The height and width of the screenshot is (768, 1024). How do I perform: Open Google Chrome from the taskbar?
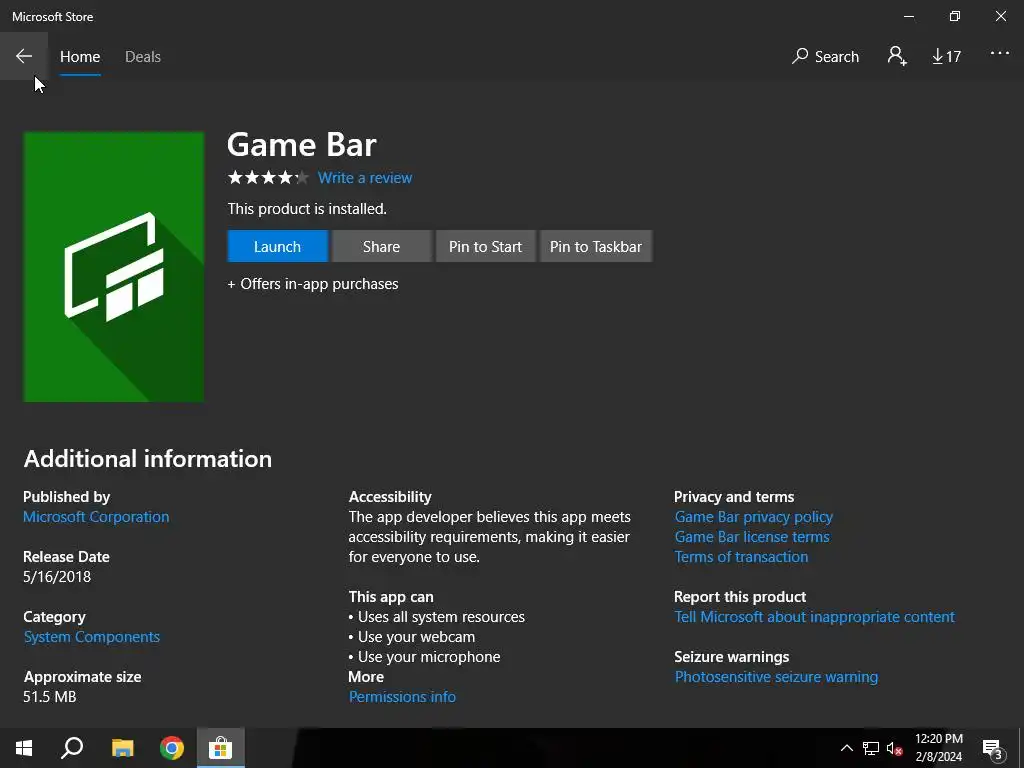point(172,748)
